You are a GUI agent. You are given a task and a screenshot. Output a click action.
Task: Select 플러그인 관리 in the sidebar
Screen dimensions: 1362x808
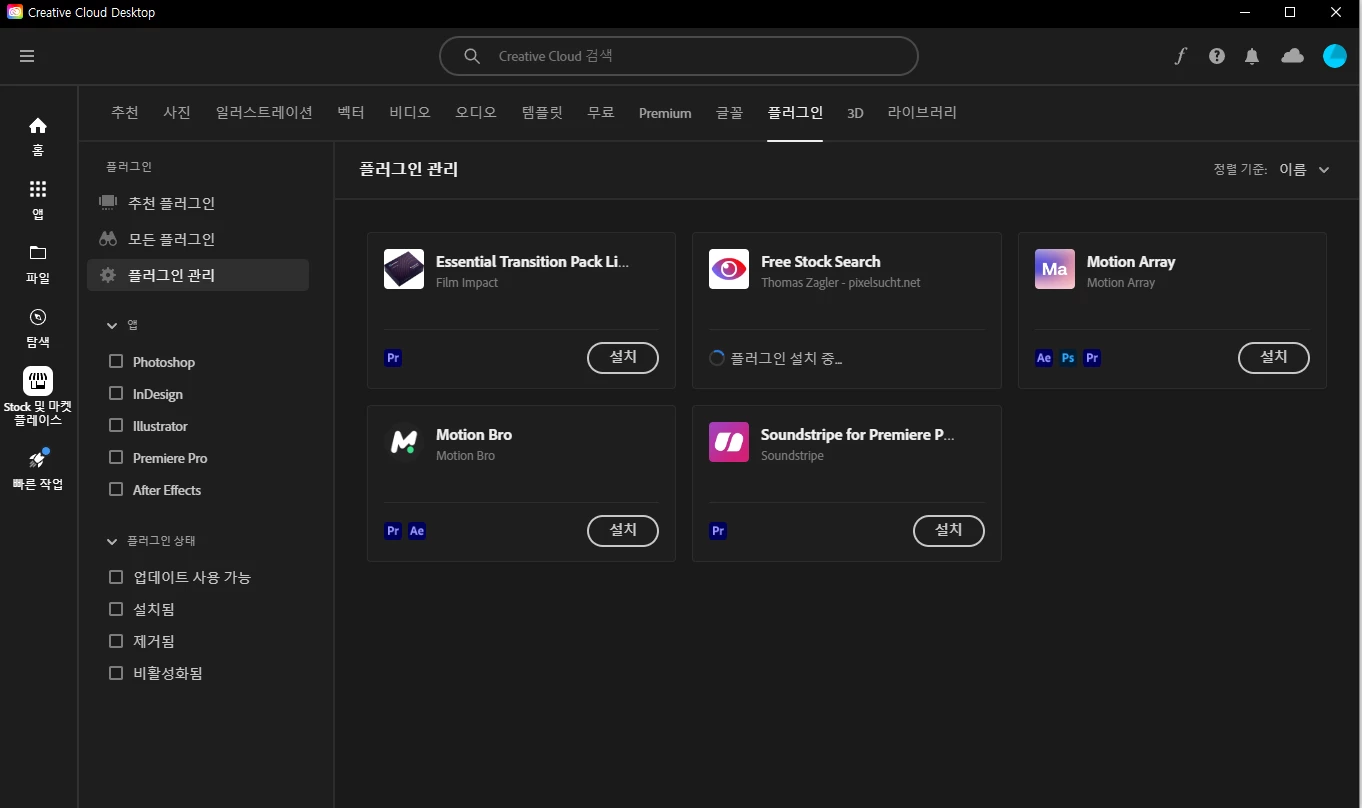[198, 275]
